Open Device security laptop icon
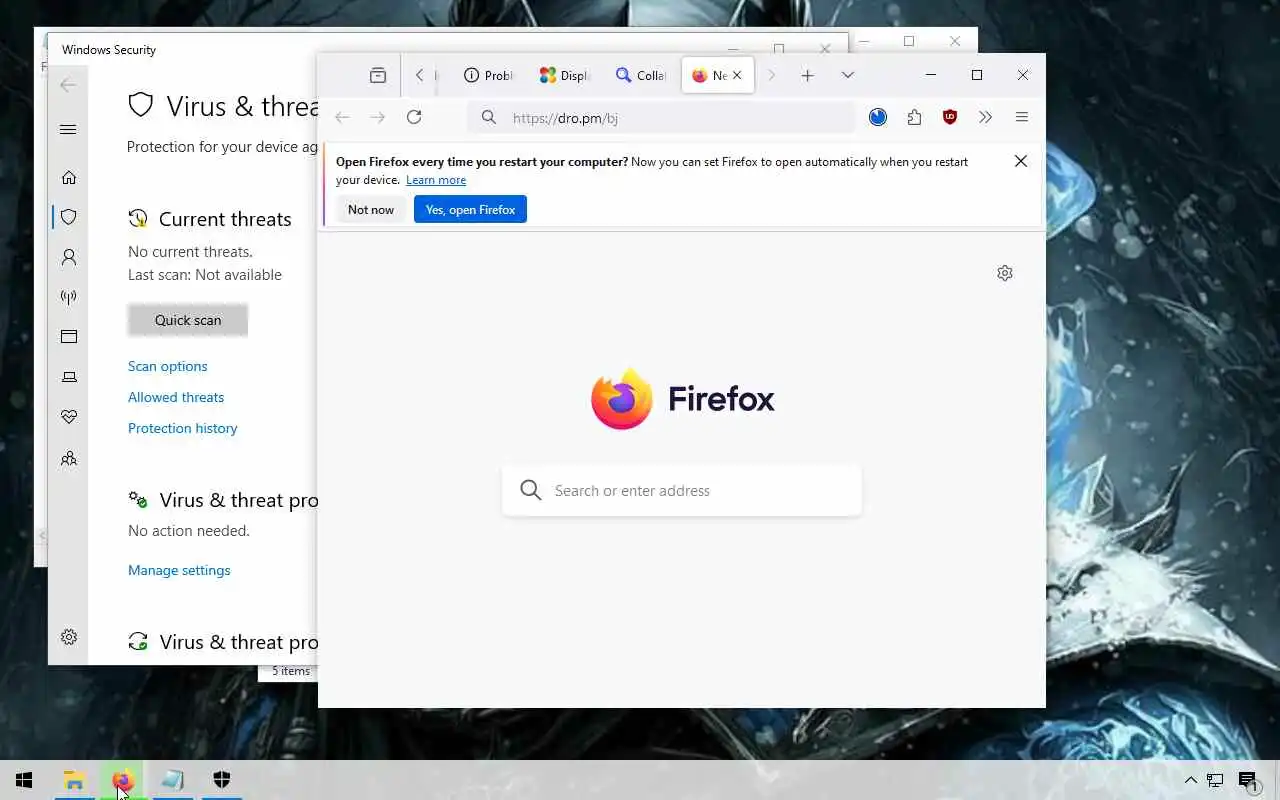 click(x=69, y=377)
